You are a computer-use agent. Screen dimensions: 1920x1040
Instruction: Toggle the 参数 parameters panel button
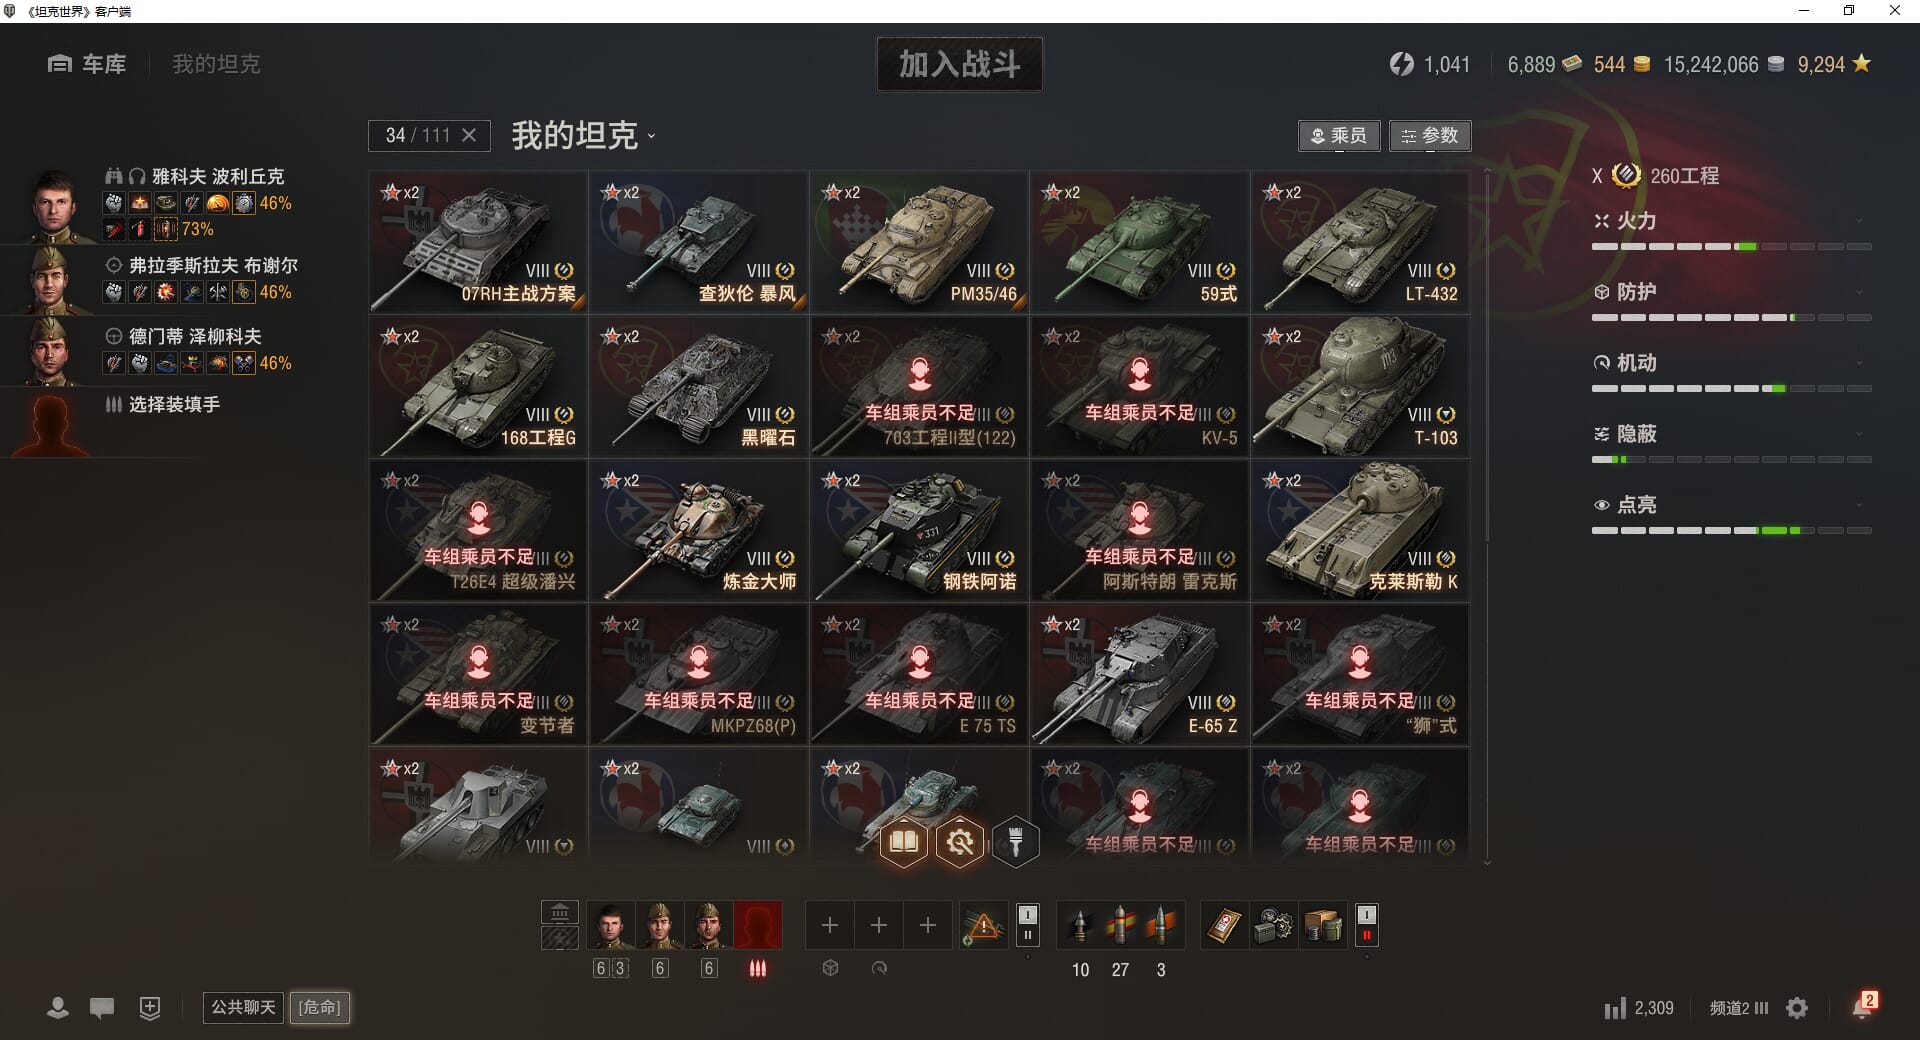pos(1430,135)
